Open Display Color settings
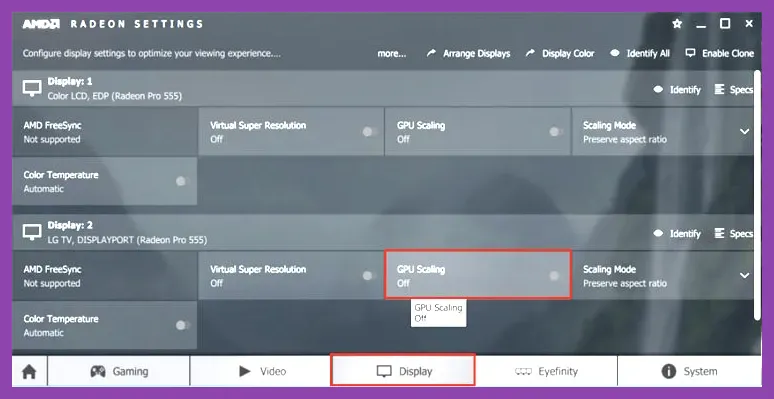Image resolution: width=774 pixels, height=399 pixels. coord(560,53)
